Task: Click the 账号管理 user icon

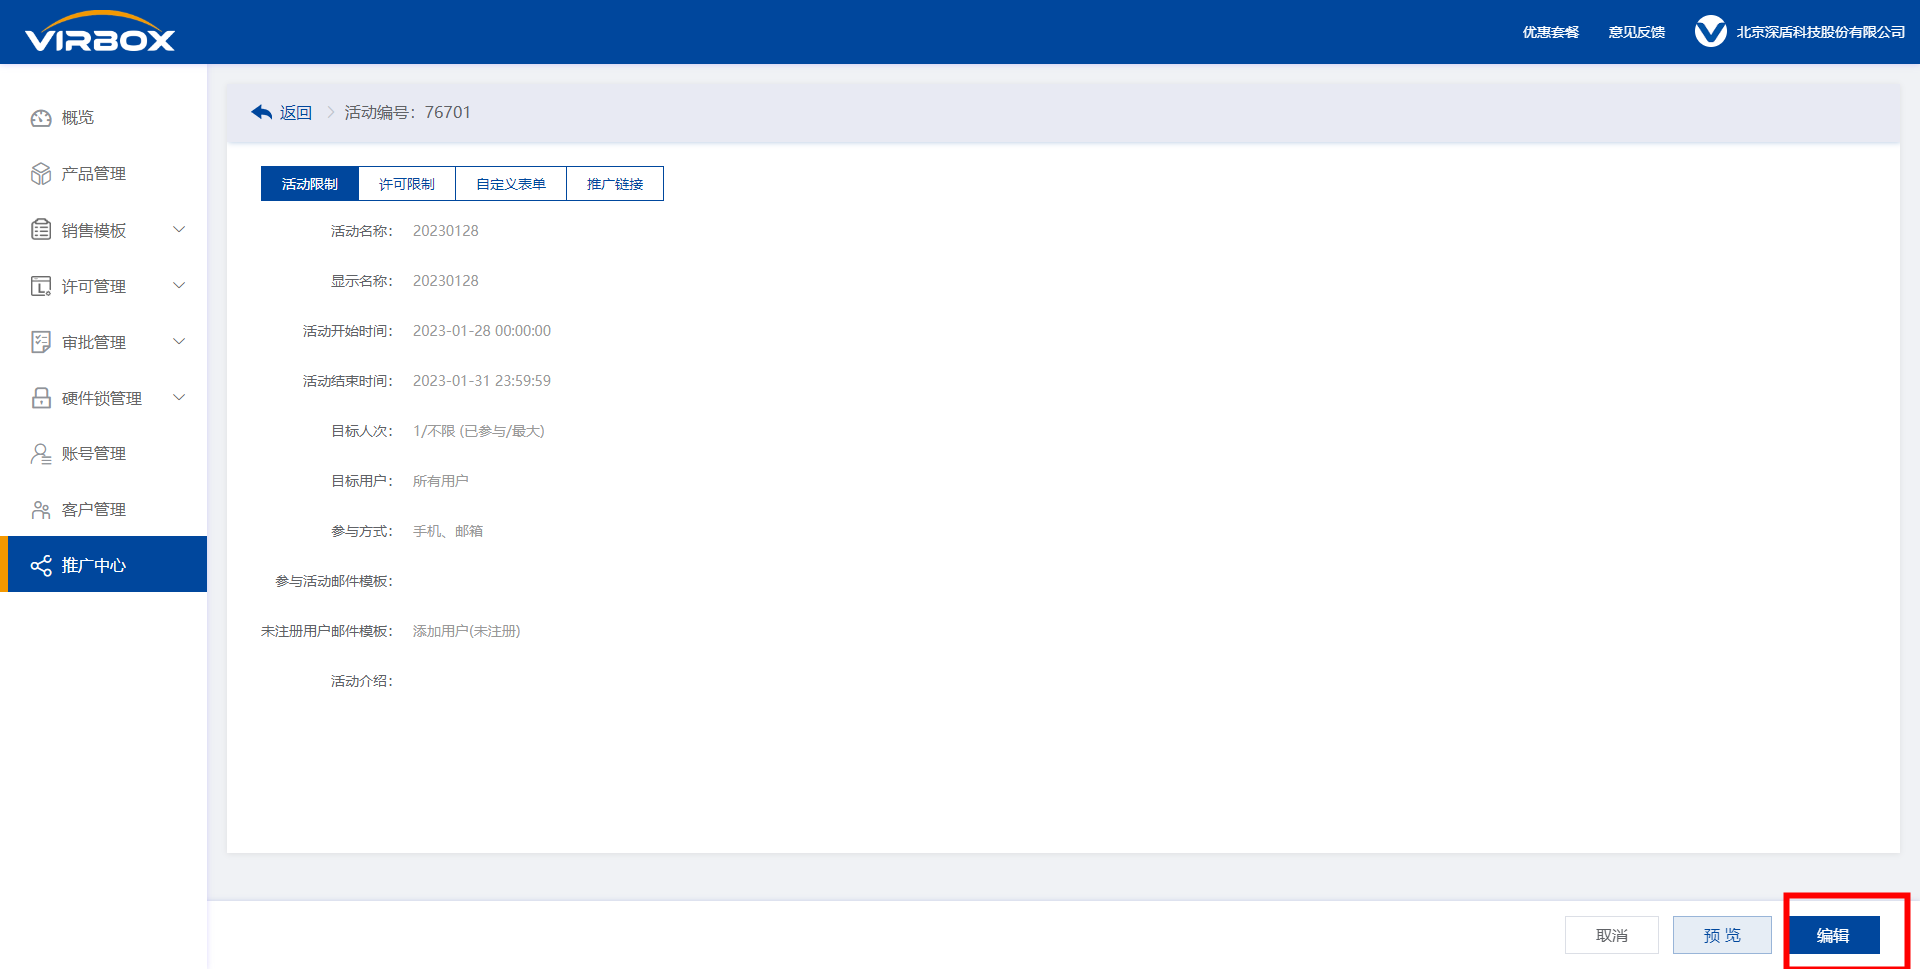Action: pyautogui.click(x=41, y=454)
